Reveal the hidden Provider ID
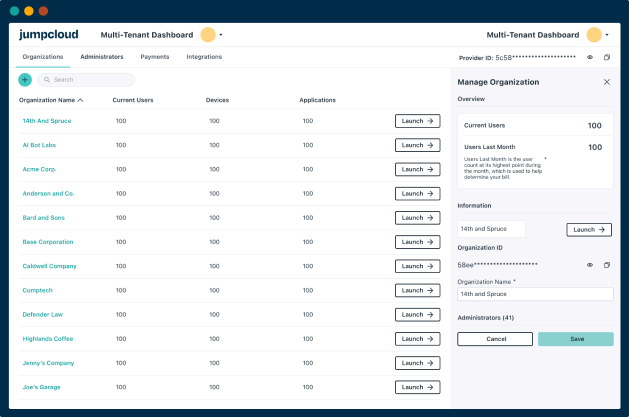Screen dimensions: 629x417 click(x=590, y=58)
